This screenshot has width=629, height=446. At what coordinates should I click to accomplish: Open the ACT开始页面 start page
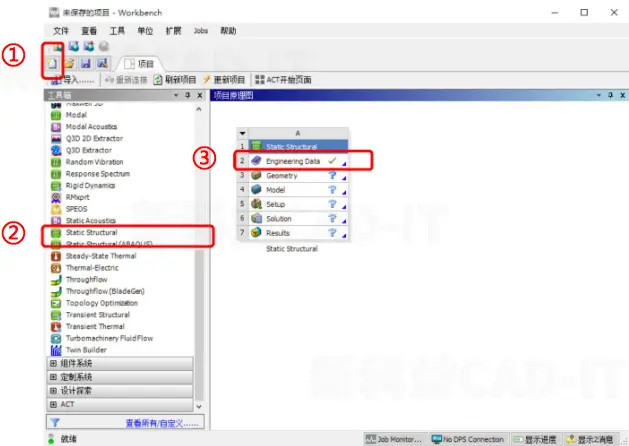(283, 80)
